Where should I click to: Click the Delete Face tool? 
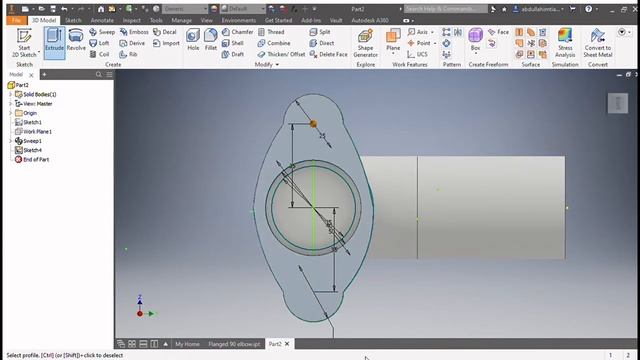coord(329,54)
